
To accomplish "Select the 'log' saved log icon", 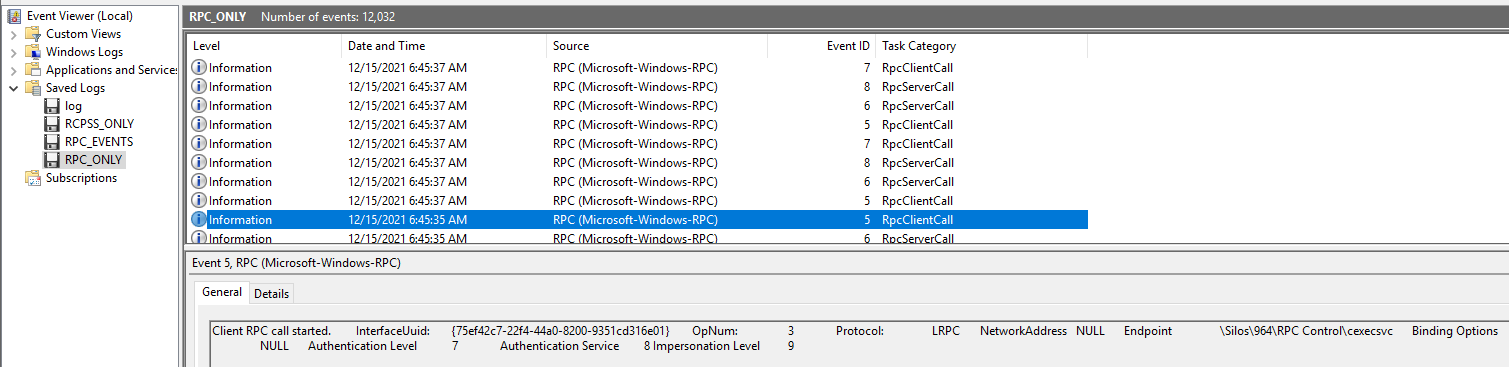I will 52,106.
